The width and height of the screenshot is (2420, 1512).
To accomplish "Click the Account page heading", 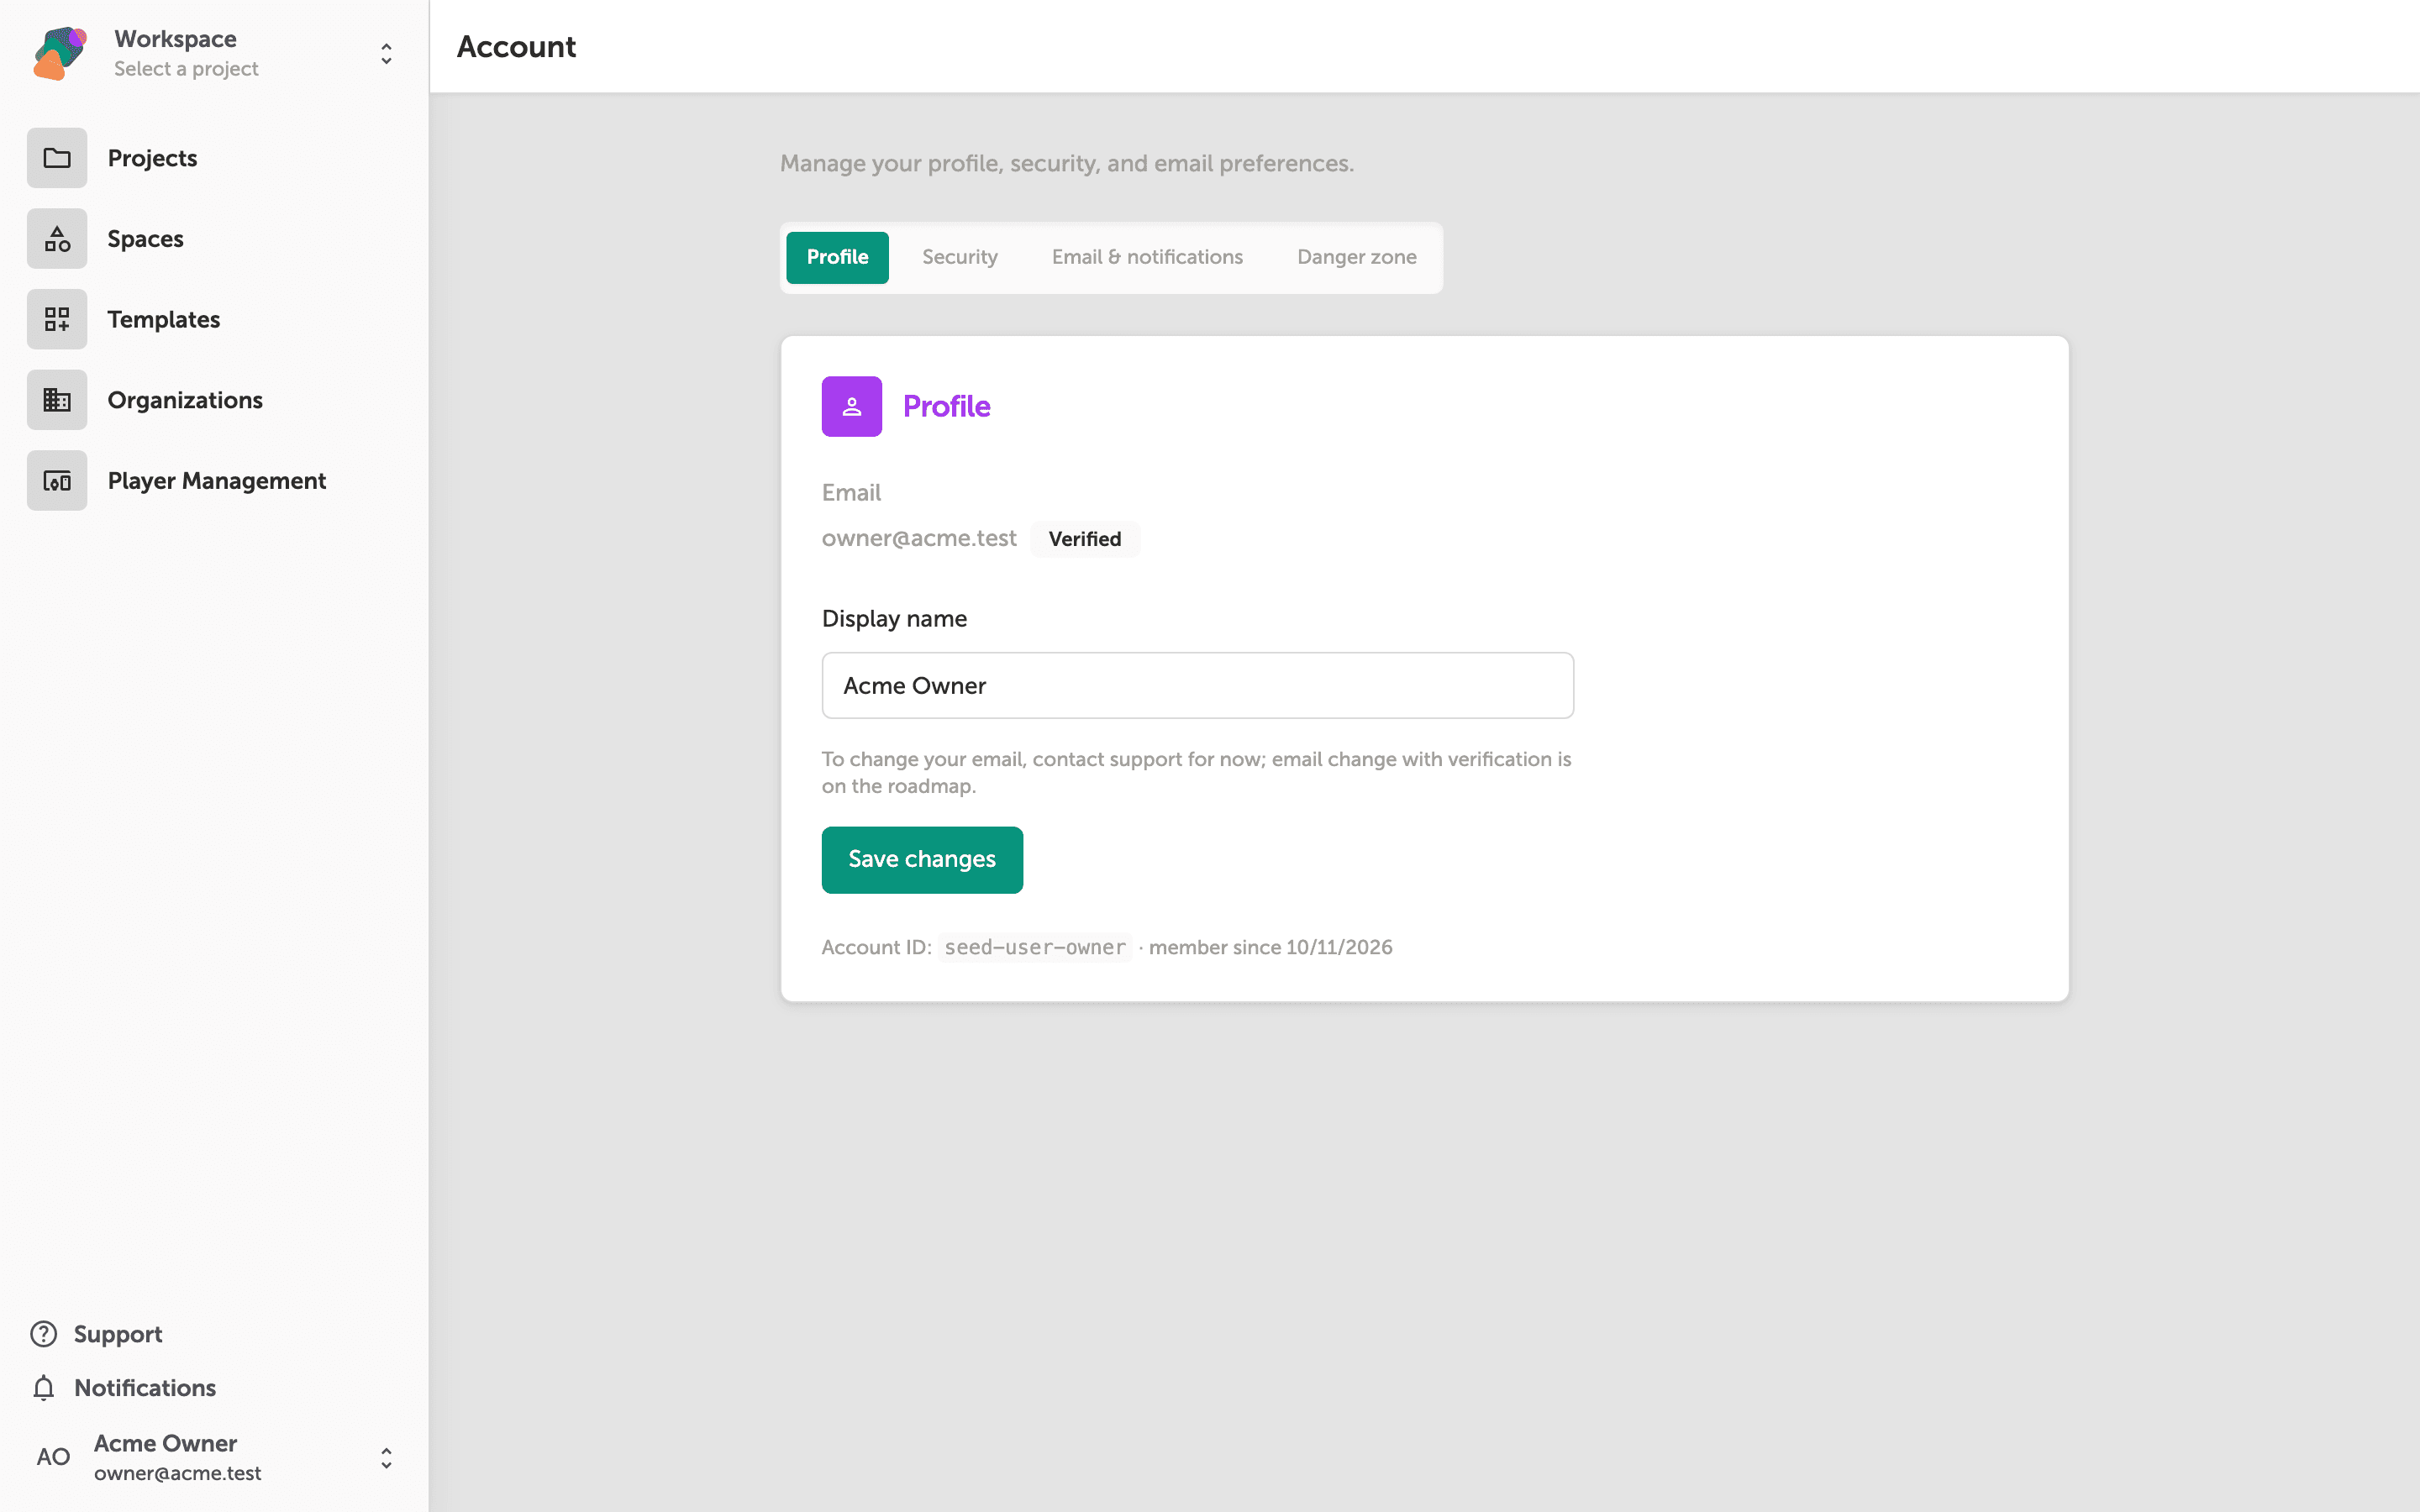I will click(516, 47).
